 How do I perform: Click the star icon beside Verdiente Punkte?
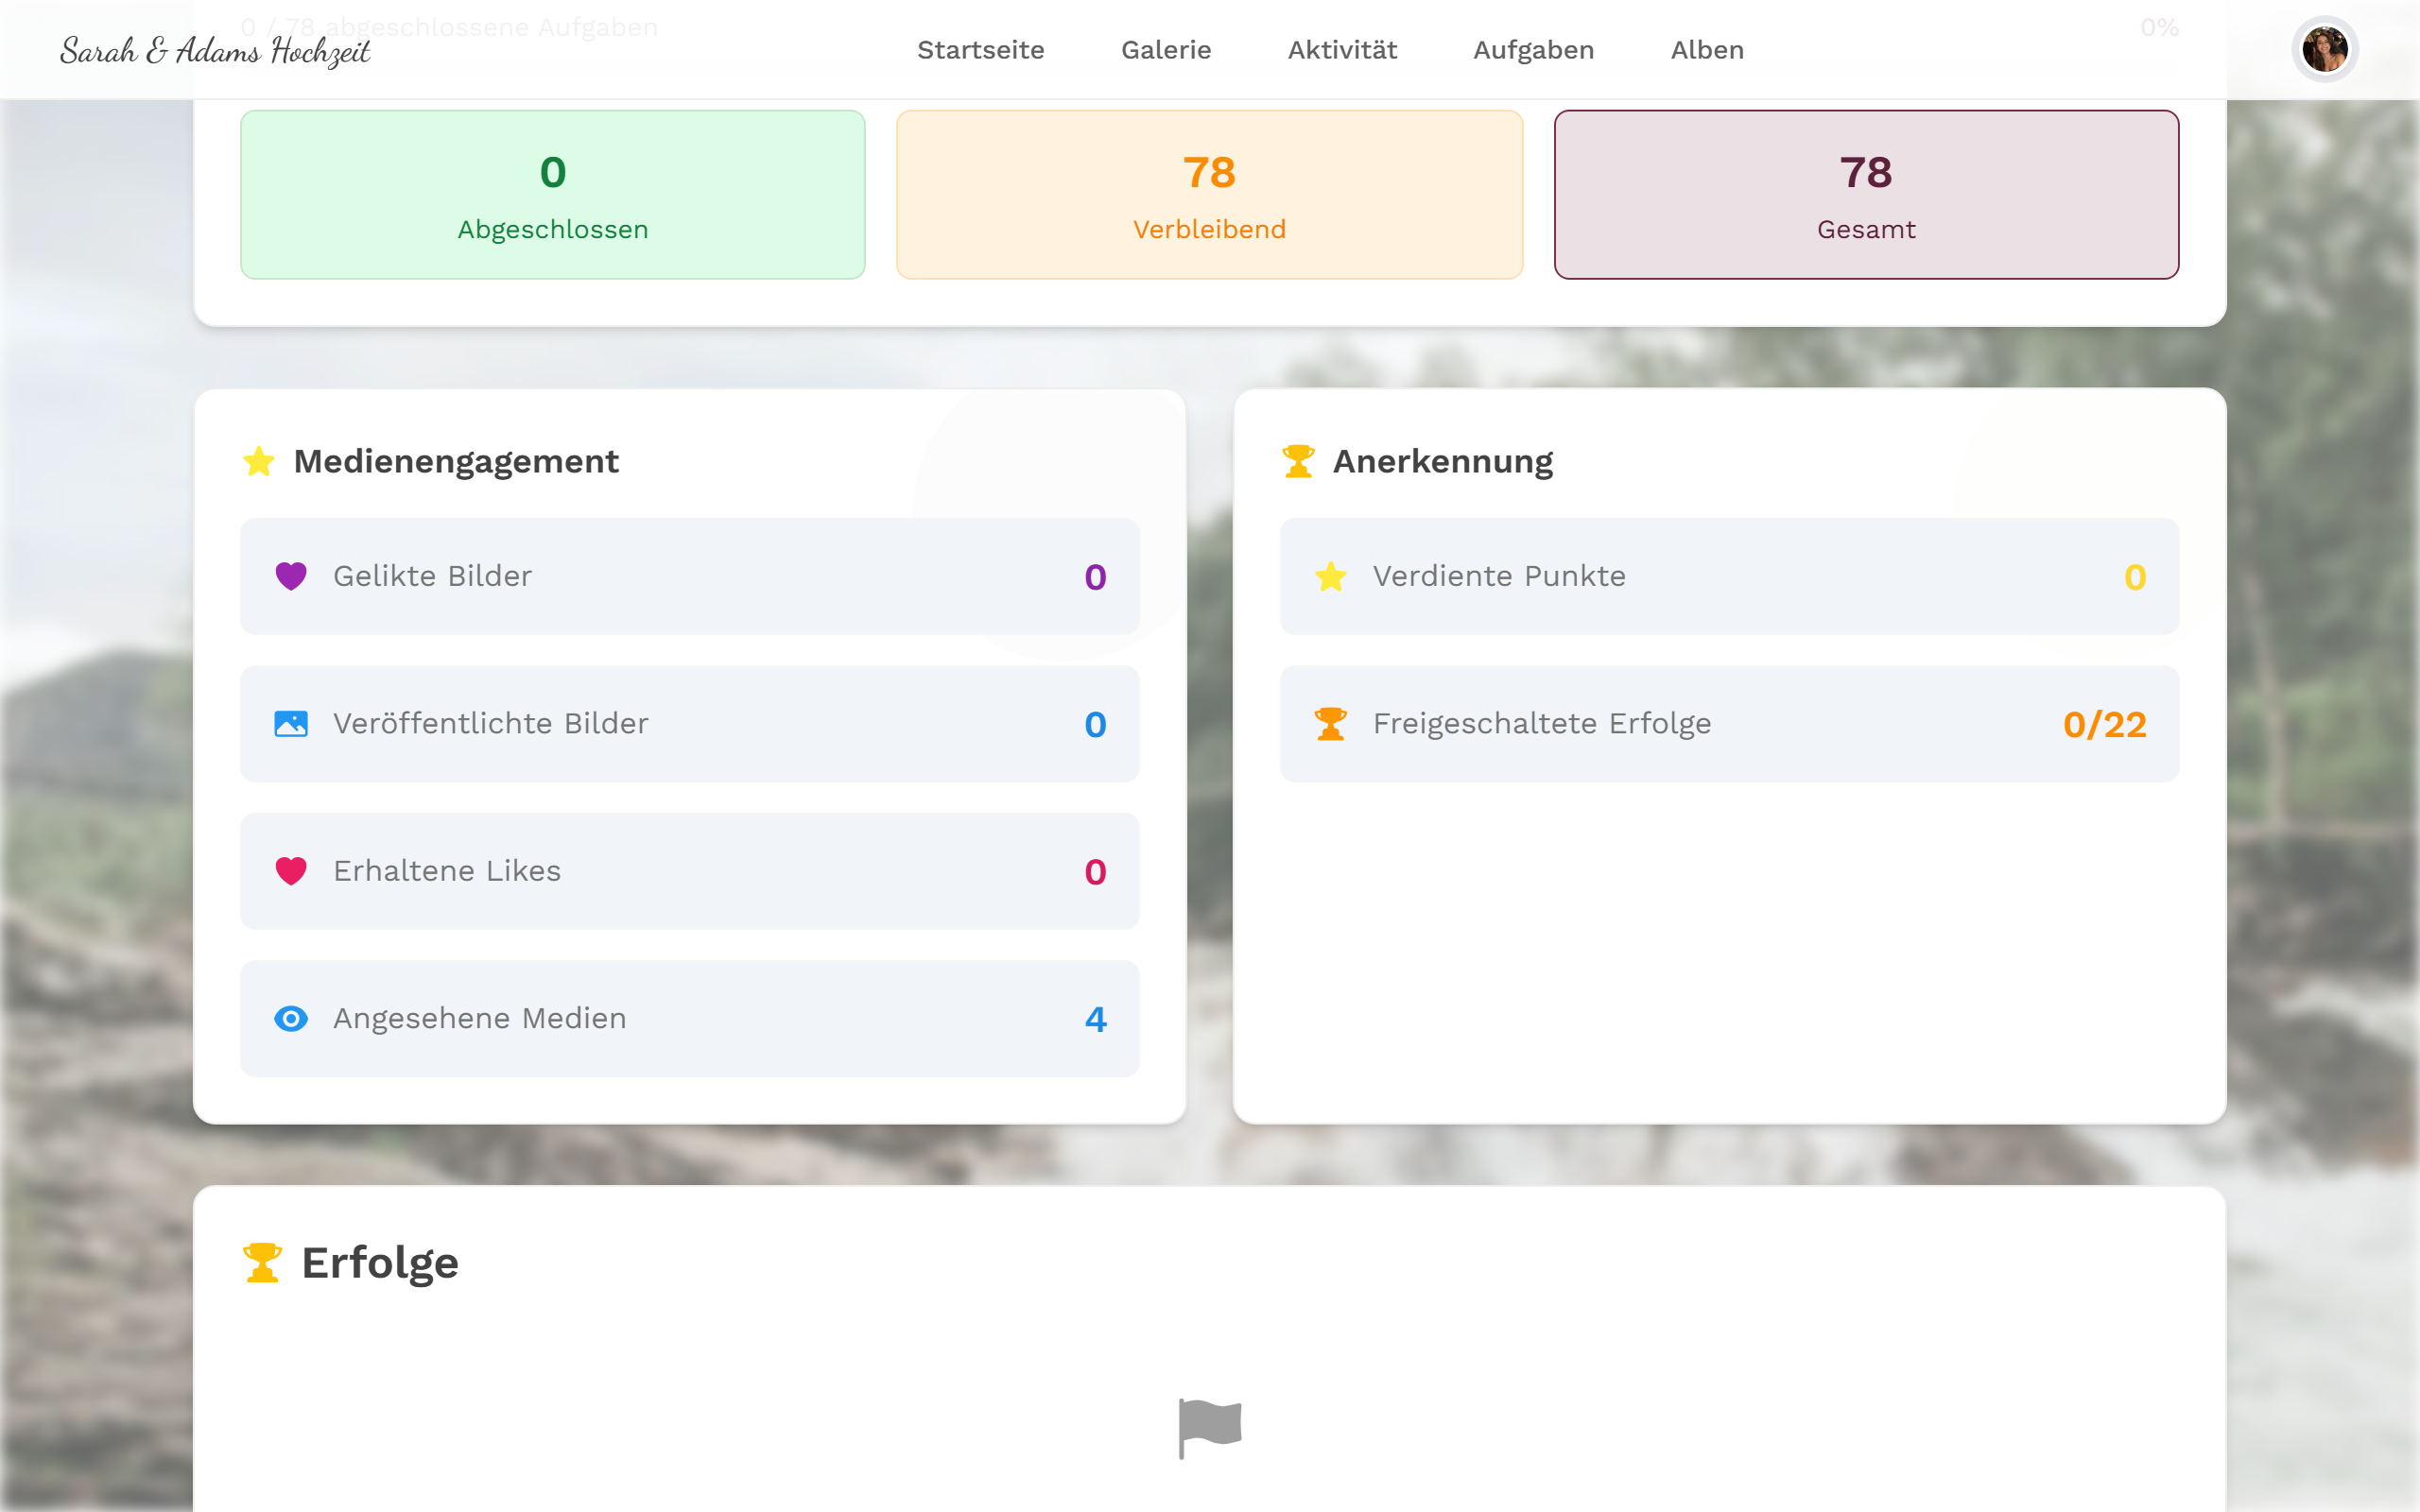(1331, 576)
